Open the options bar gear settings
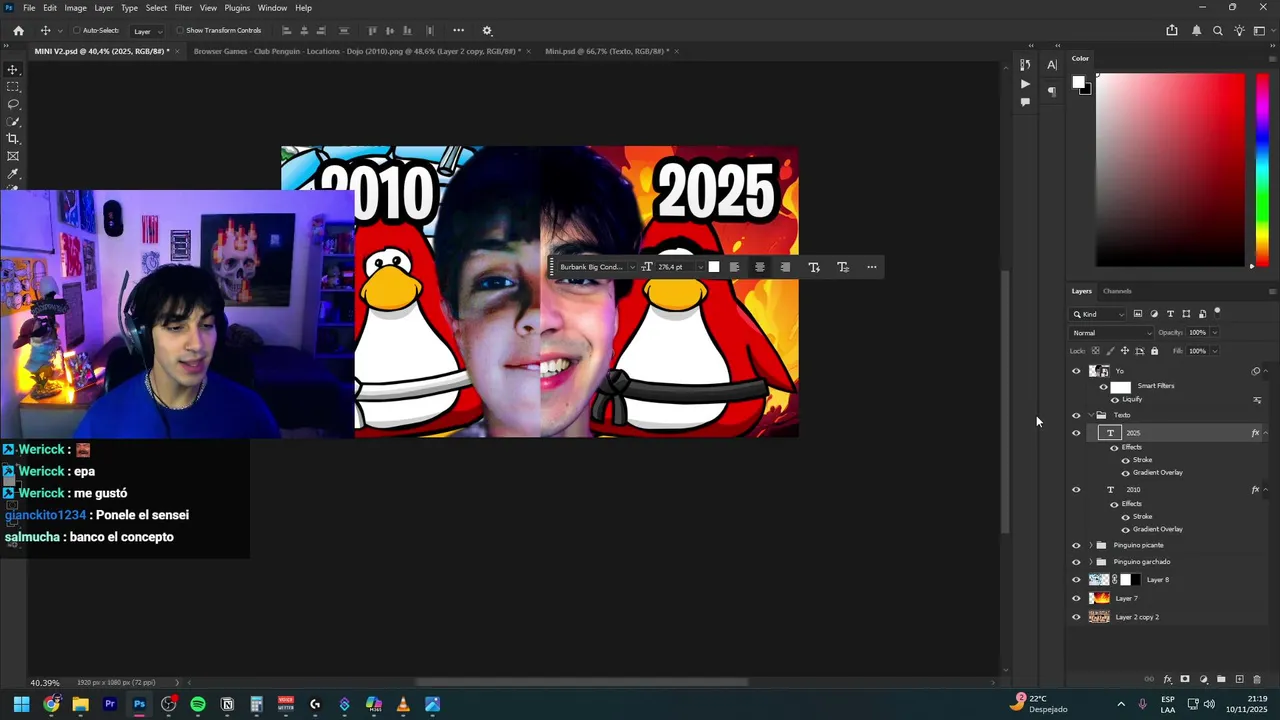 [487, 31]
